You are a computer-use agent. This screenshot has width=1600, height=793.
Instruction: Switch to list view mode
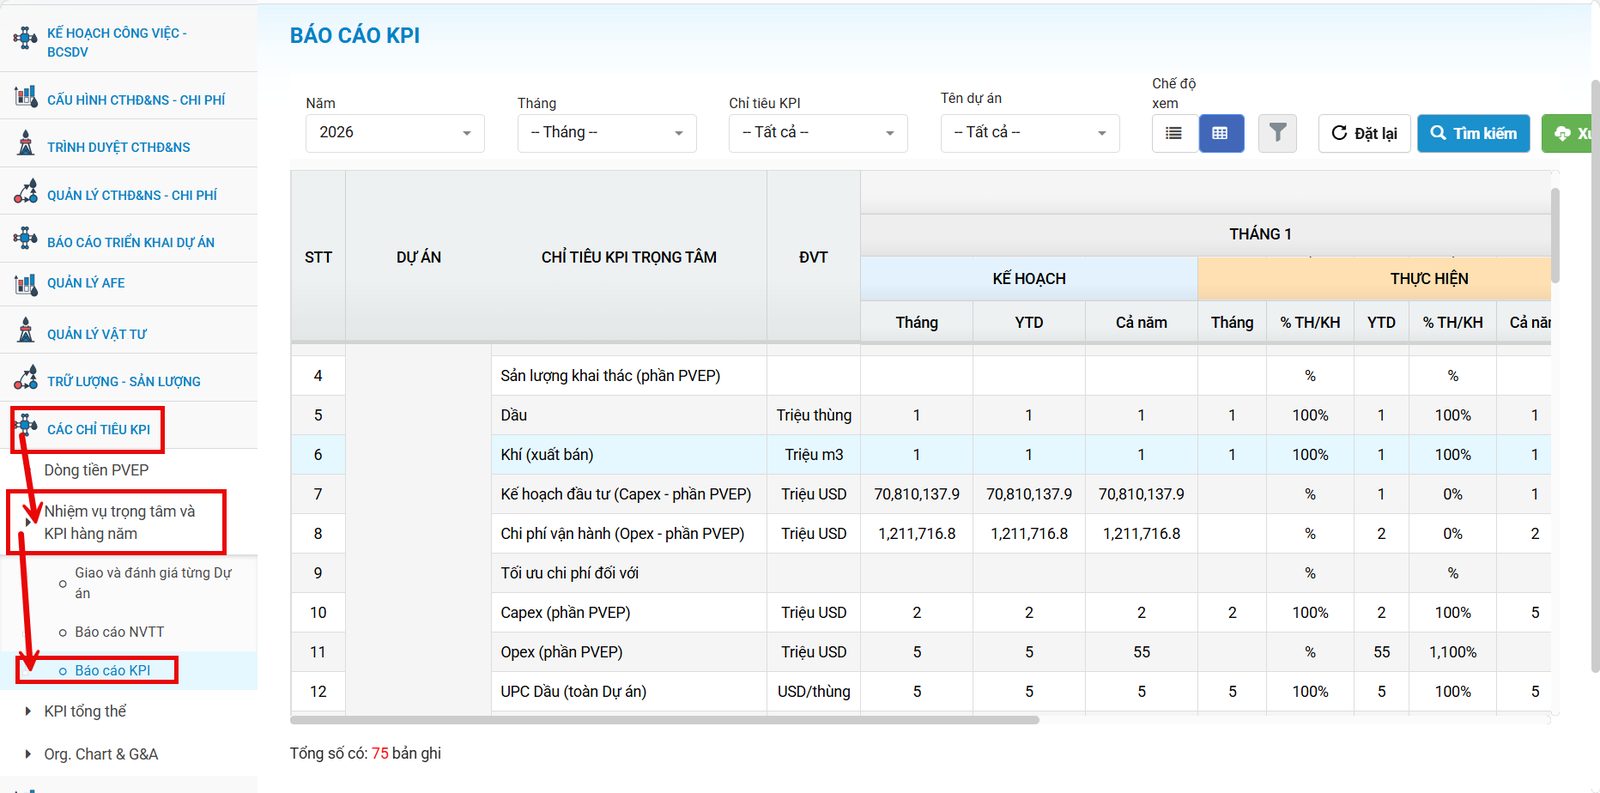tap(1174, 133)
